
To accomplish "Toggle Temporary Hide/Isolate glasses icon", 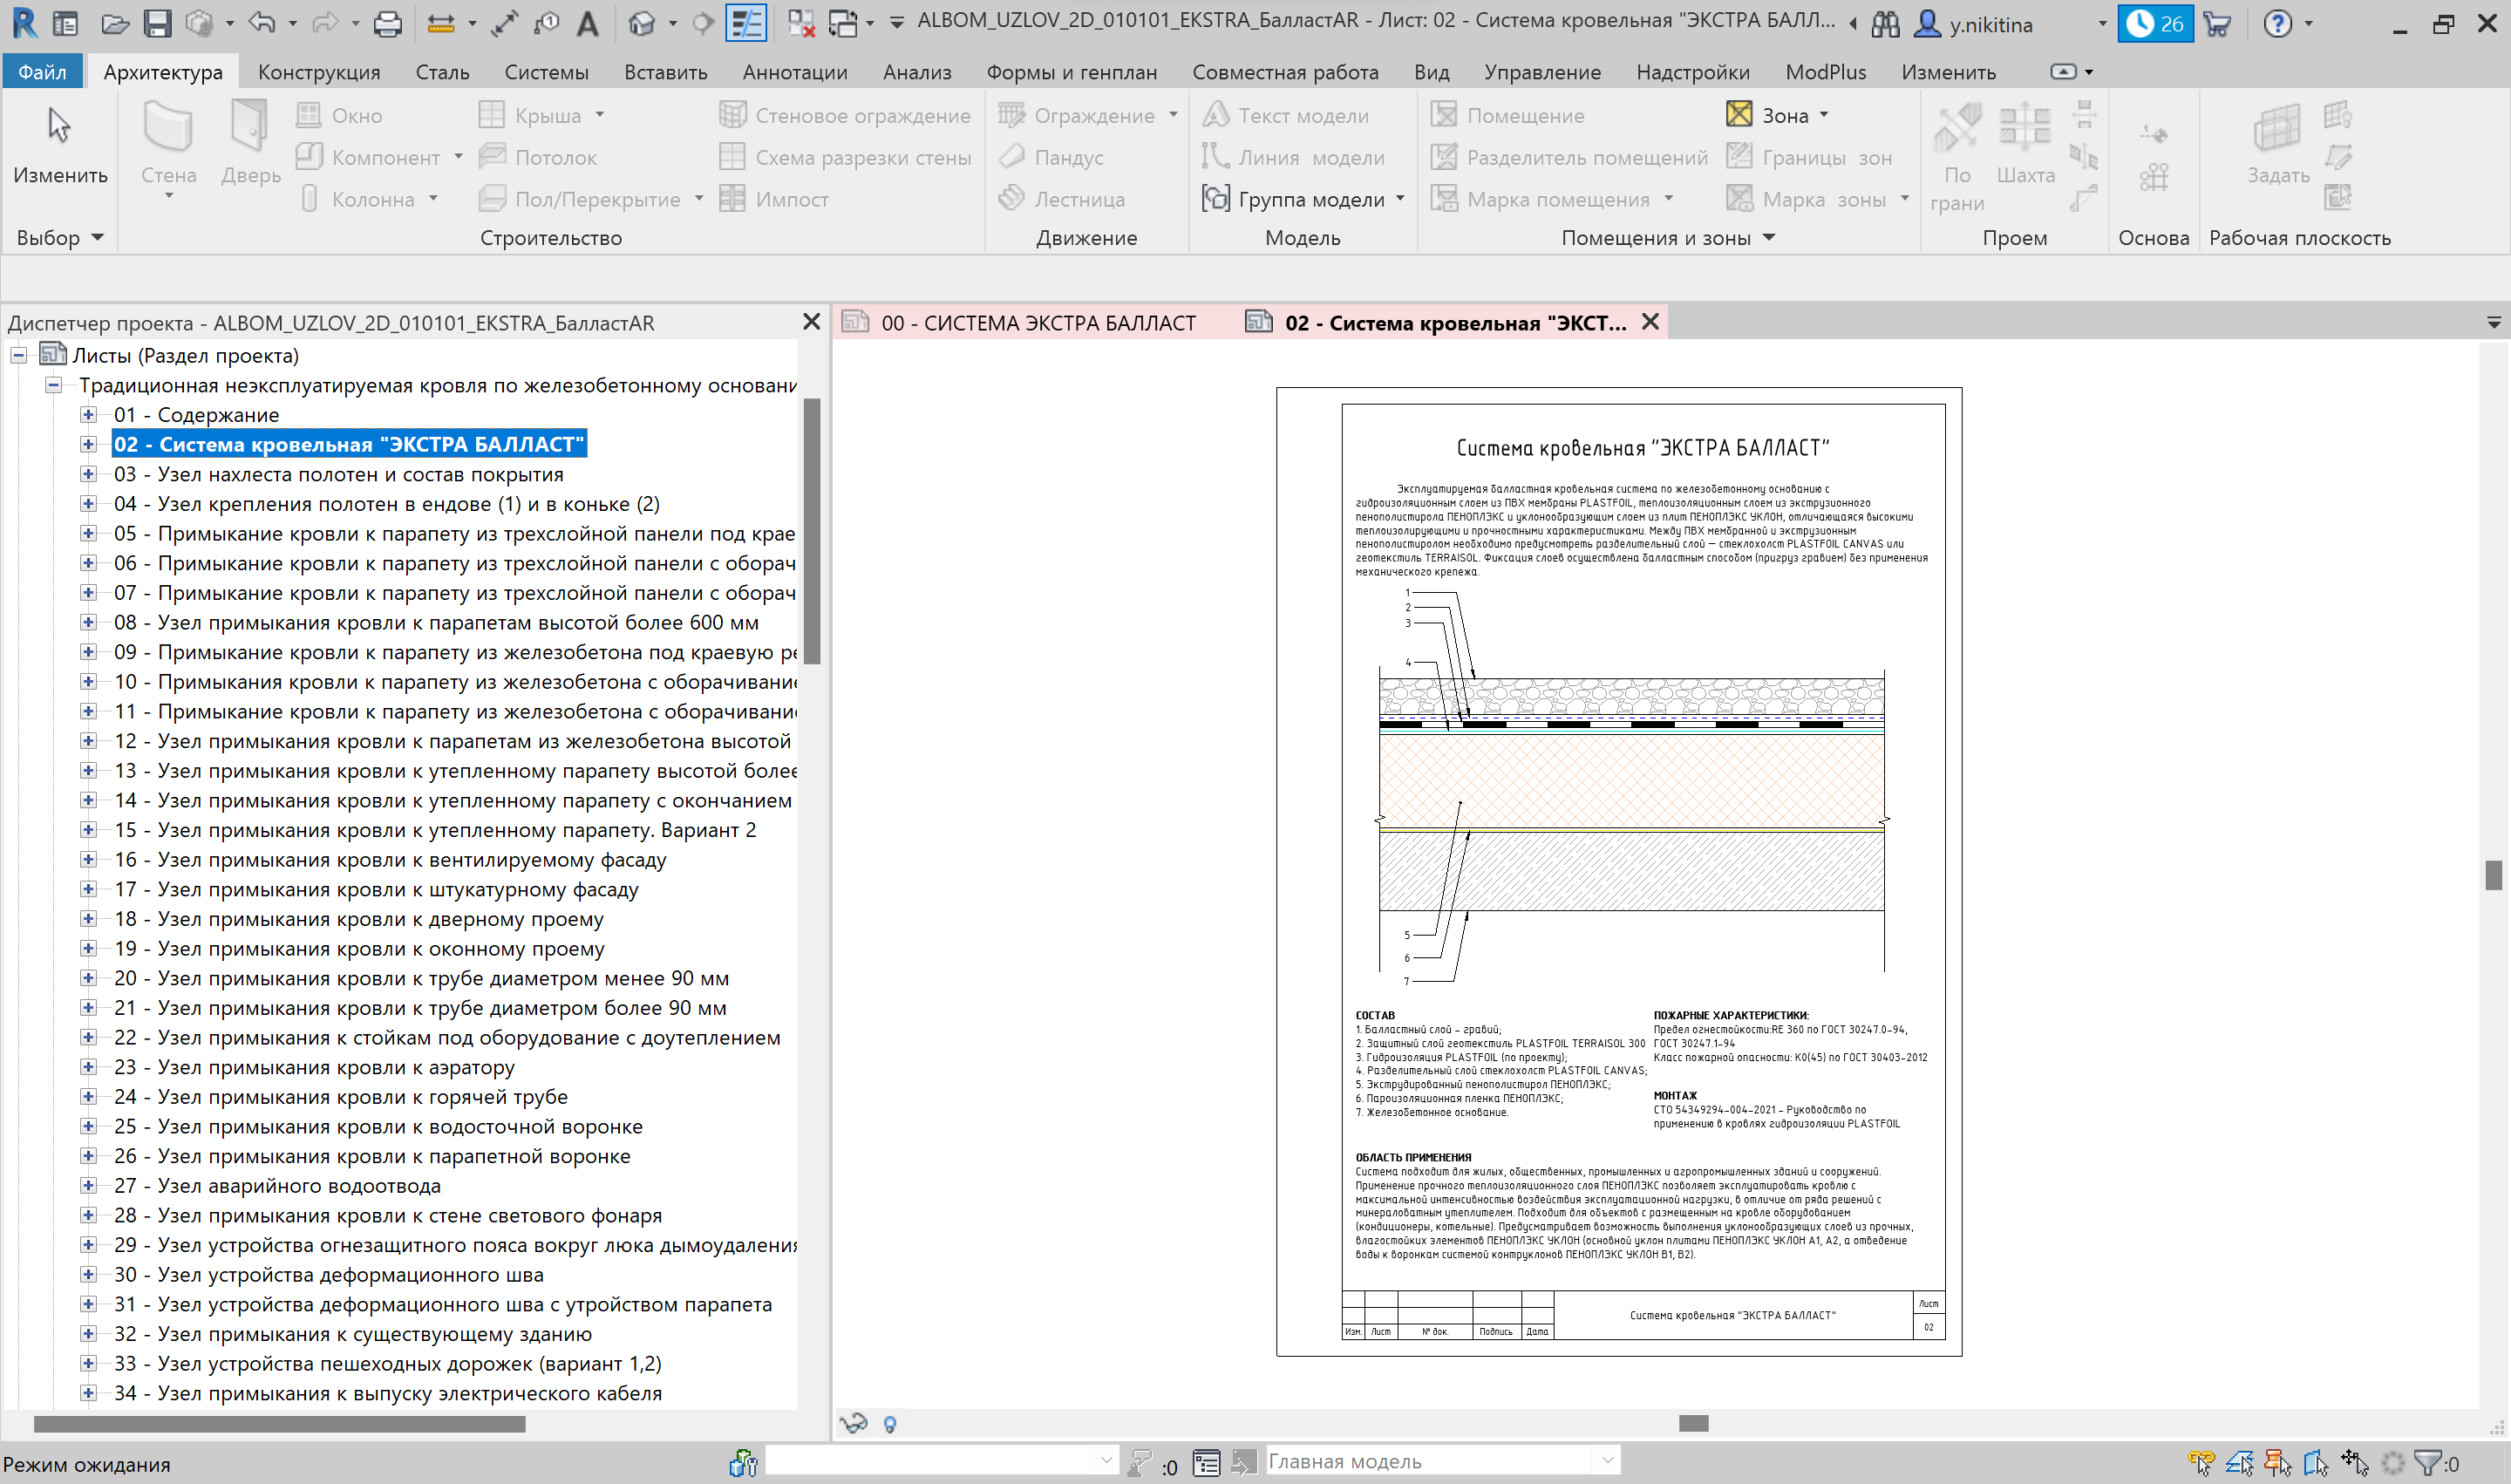I will pos(853,1423).
